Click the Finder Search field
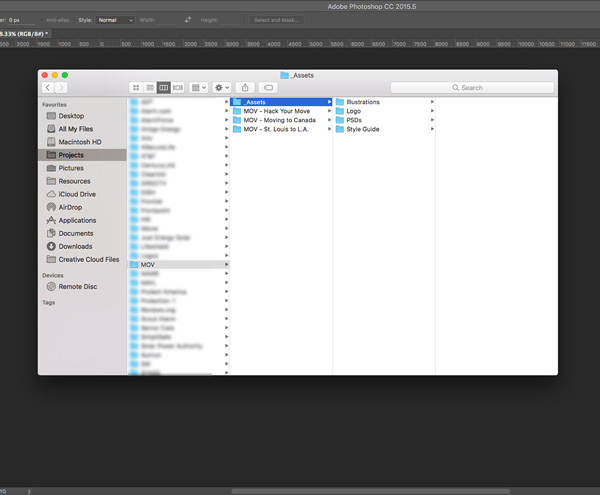The height and width of the screenshot is (495, 600). tap(472, 88)
